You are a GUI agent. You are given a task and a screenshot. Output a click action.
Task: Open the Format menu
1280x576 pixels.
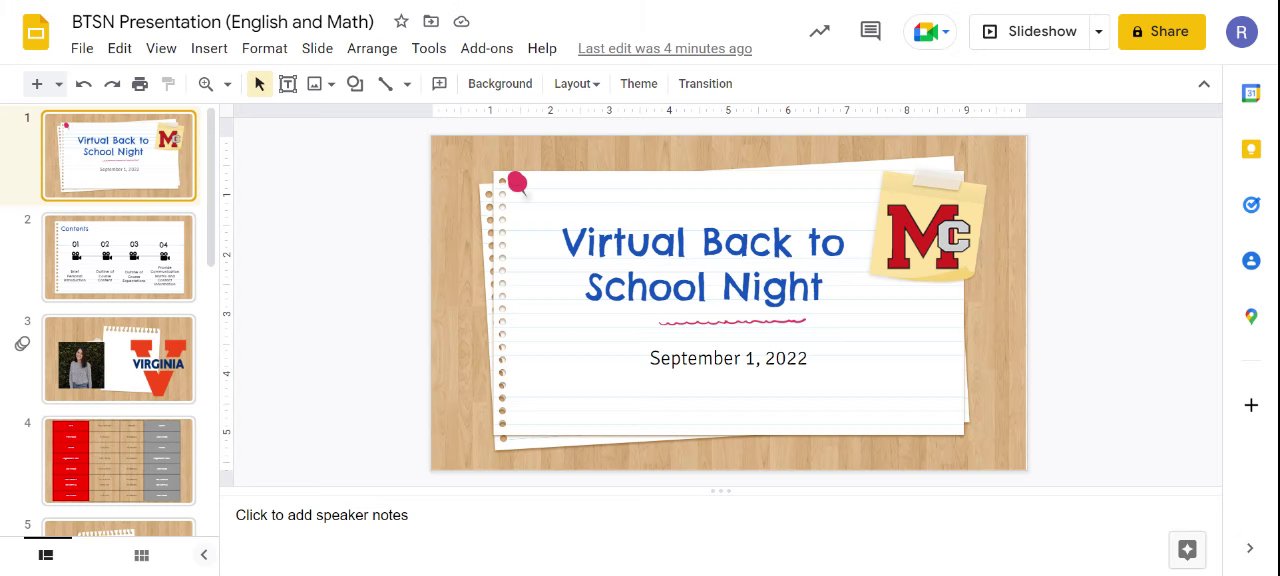[265, 48]
